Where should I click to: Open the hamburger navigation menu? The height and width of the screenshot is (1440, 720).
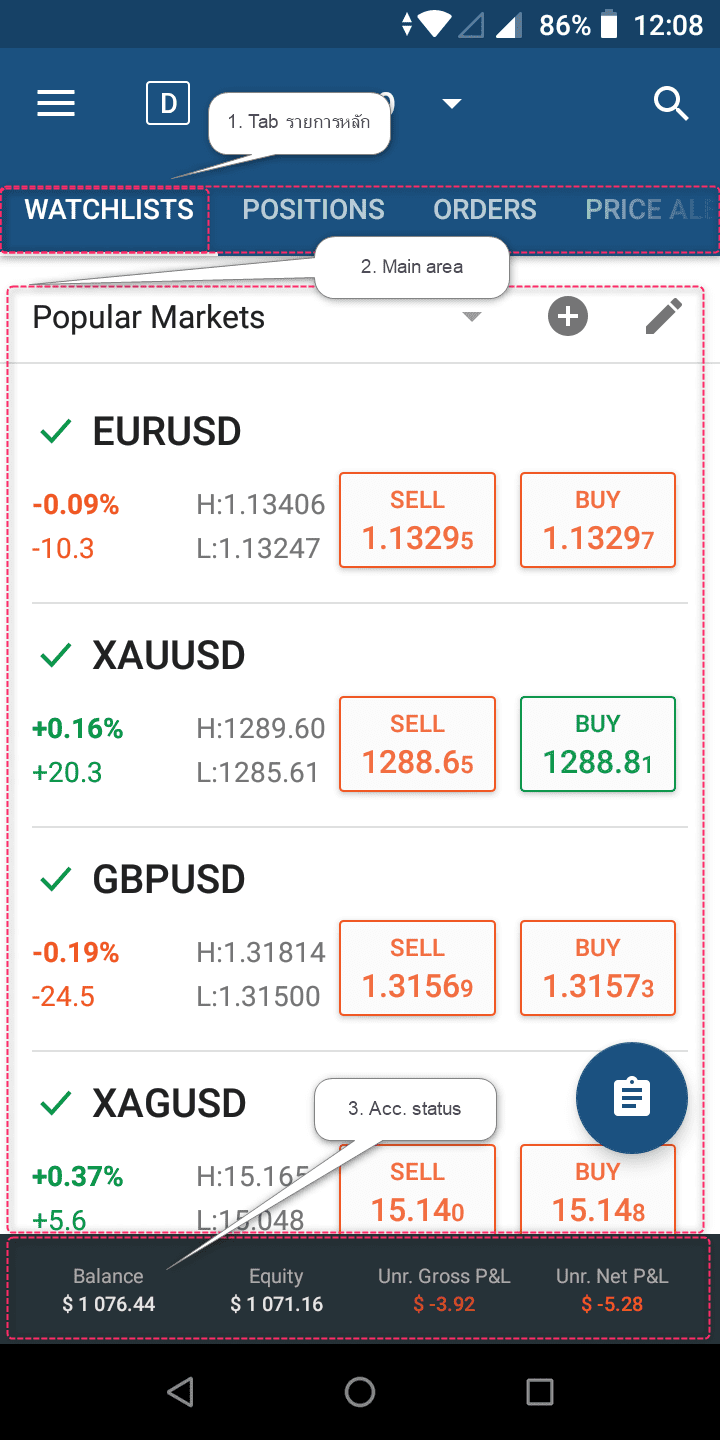tap(56, 104)
